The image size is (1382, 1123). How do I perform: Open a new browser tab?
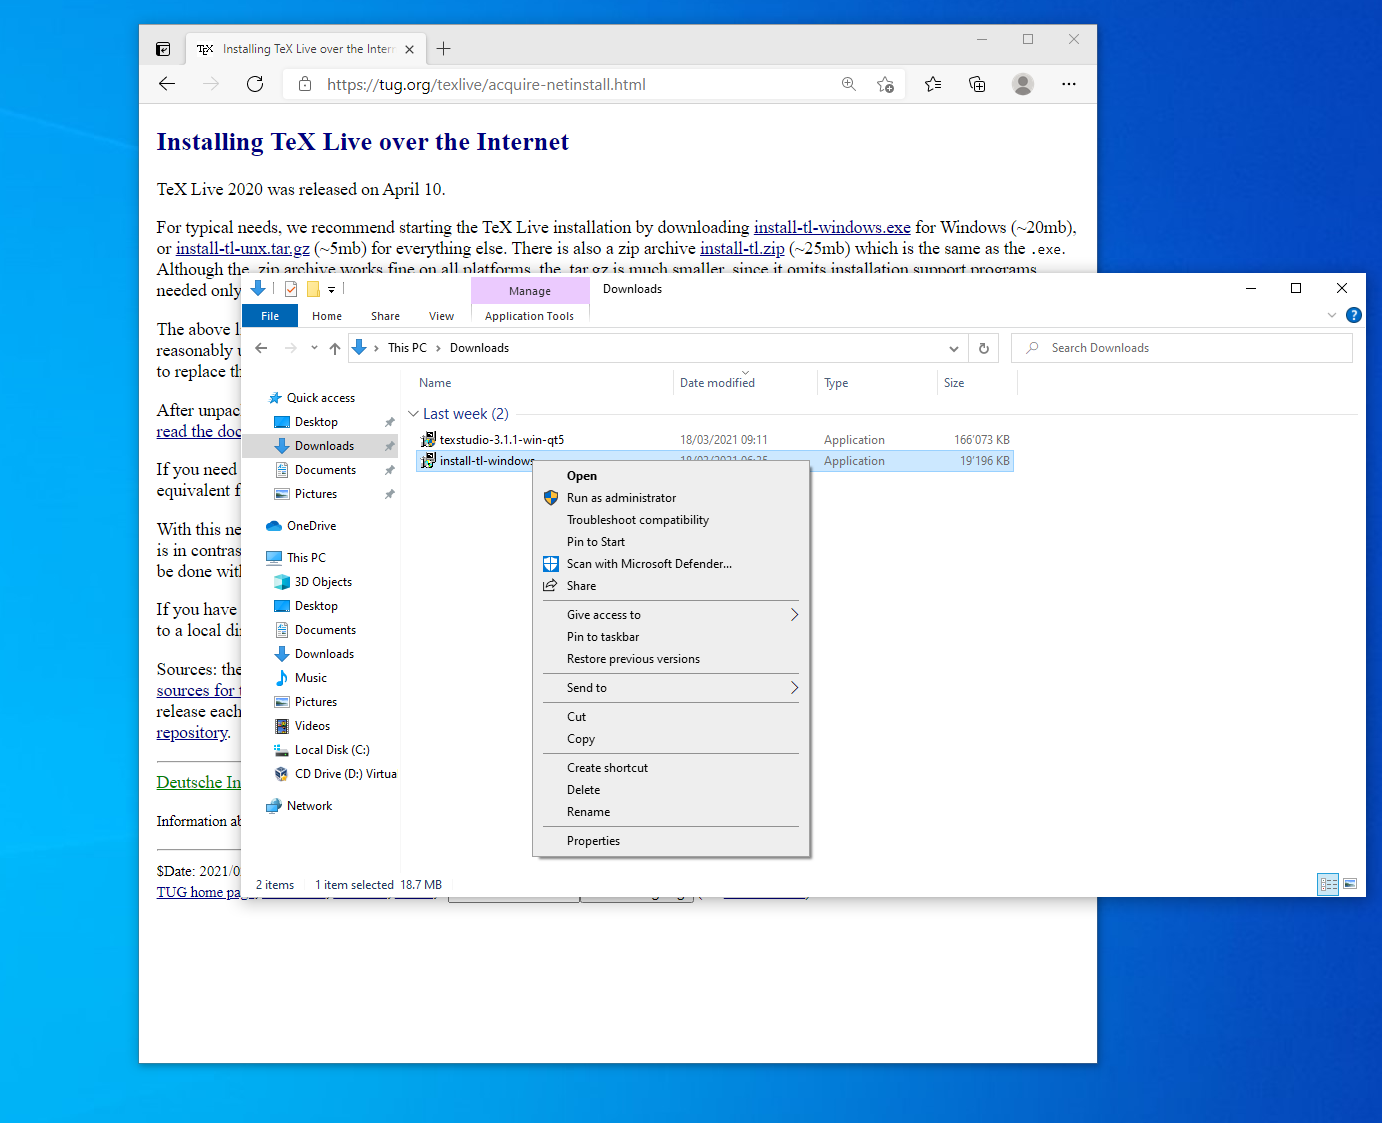[444, 49]
